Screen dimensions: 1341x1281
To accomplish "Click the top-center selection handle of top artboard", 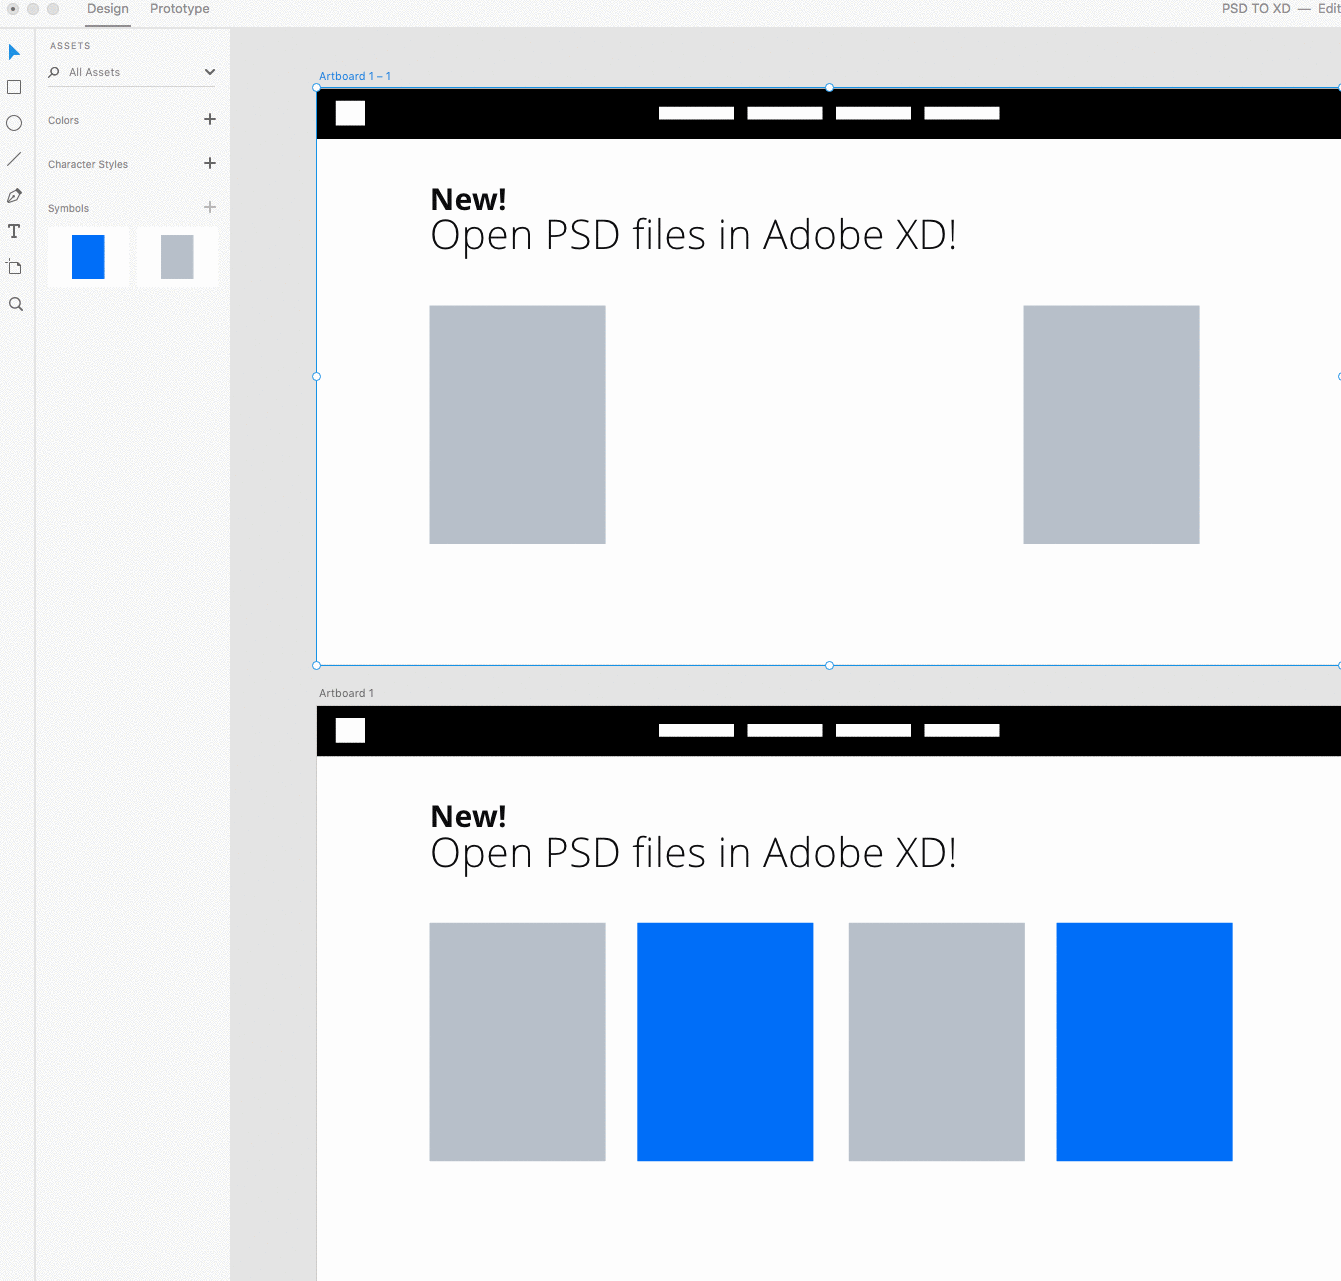I will [x=829, y=88].
